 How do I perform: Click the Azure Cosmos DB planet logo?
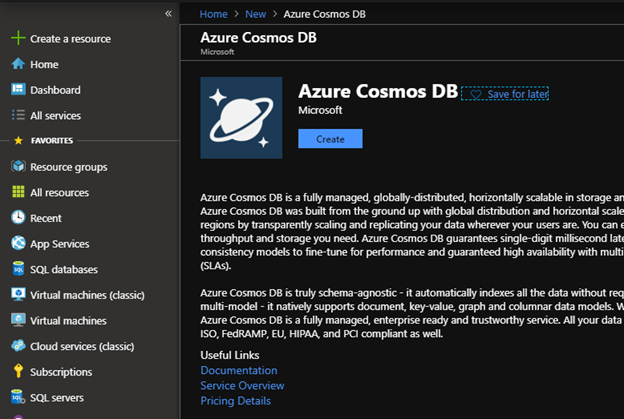(241, 118)
